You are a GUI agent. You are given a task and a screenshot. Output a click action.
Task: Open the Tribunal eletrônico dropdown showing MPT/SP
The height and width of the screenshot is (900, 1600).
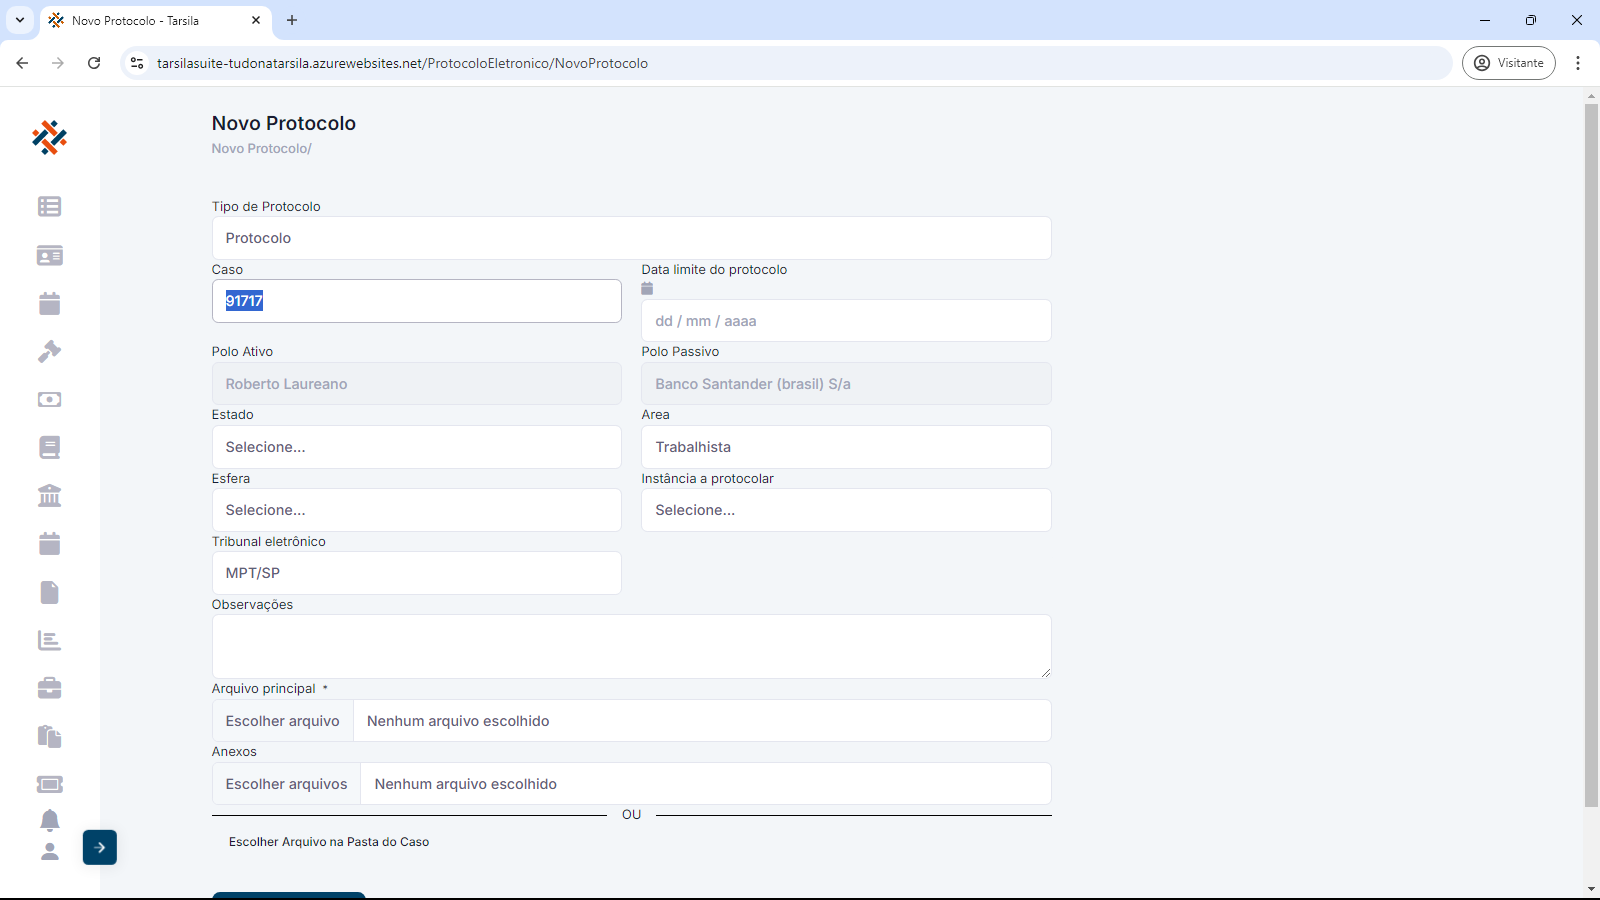point(416,573)
